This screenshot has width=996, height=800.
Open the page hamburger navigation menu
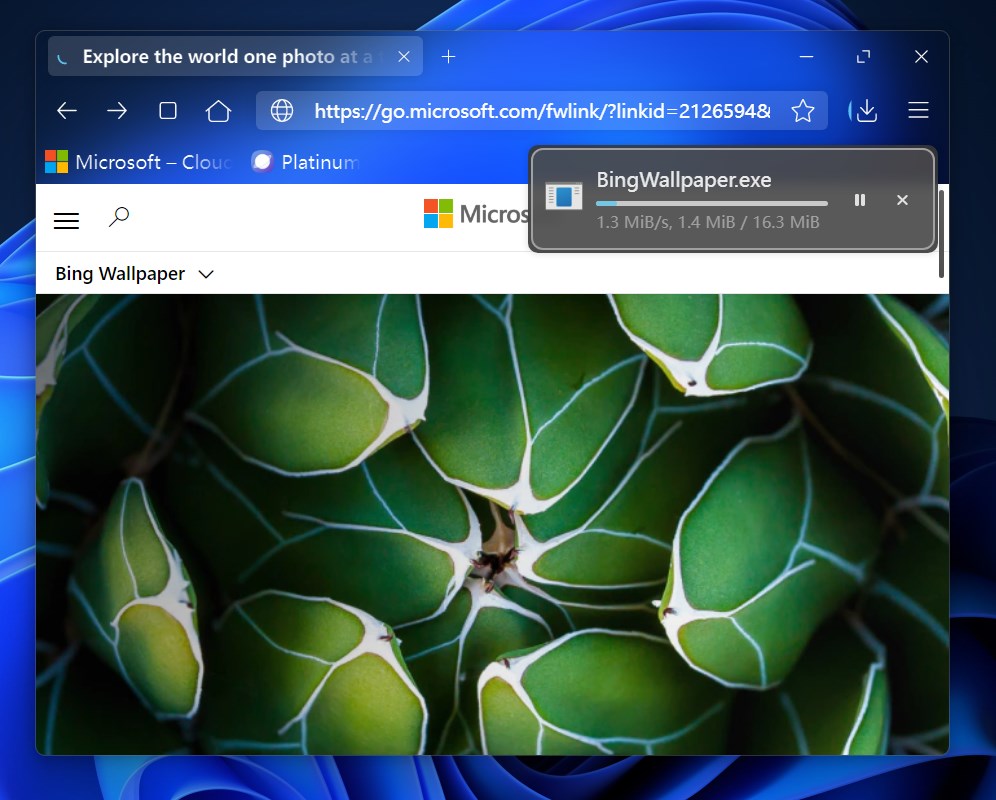click(66, 220)
